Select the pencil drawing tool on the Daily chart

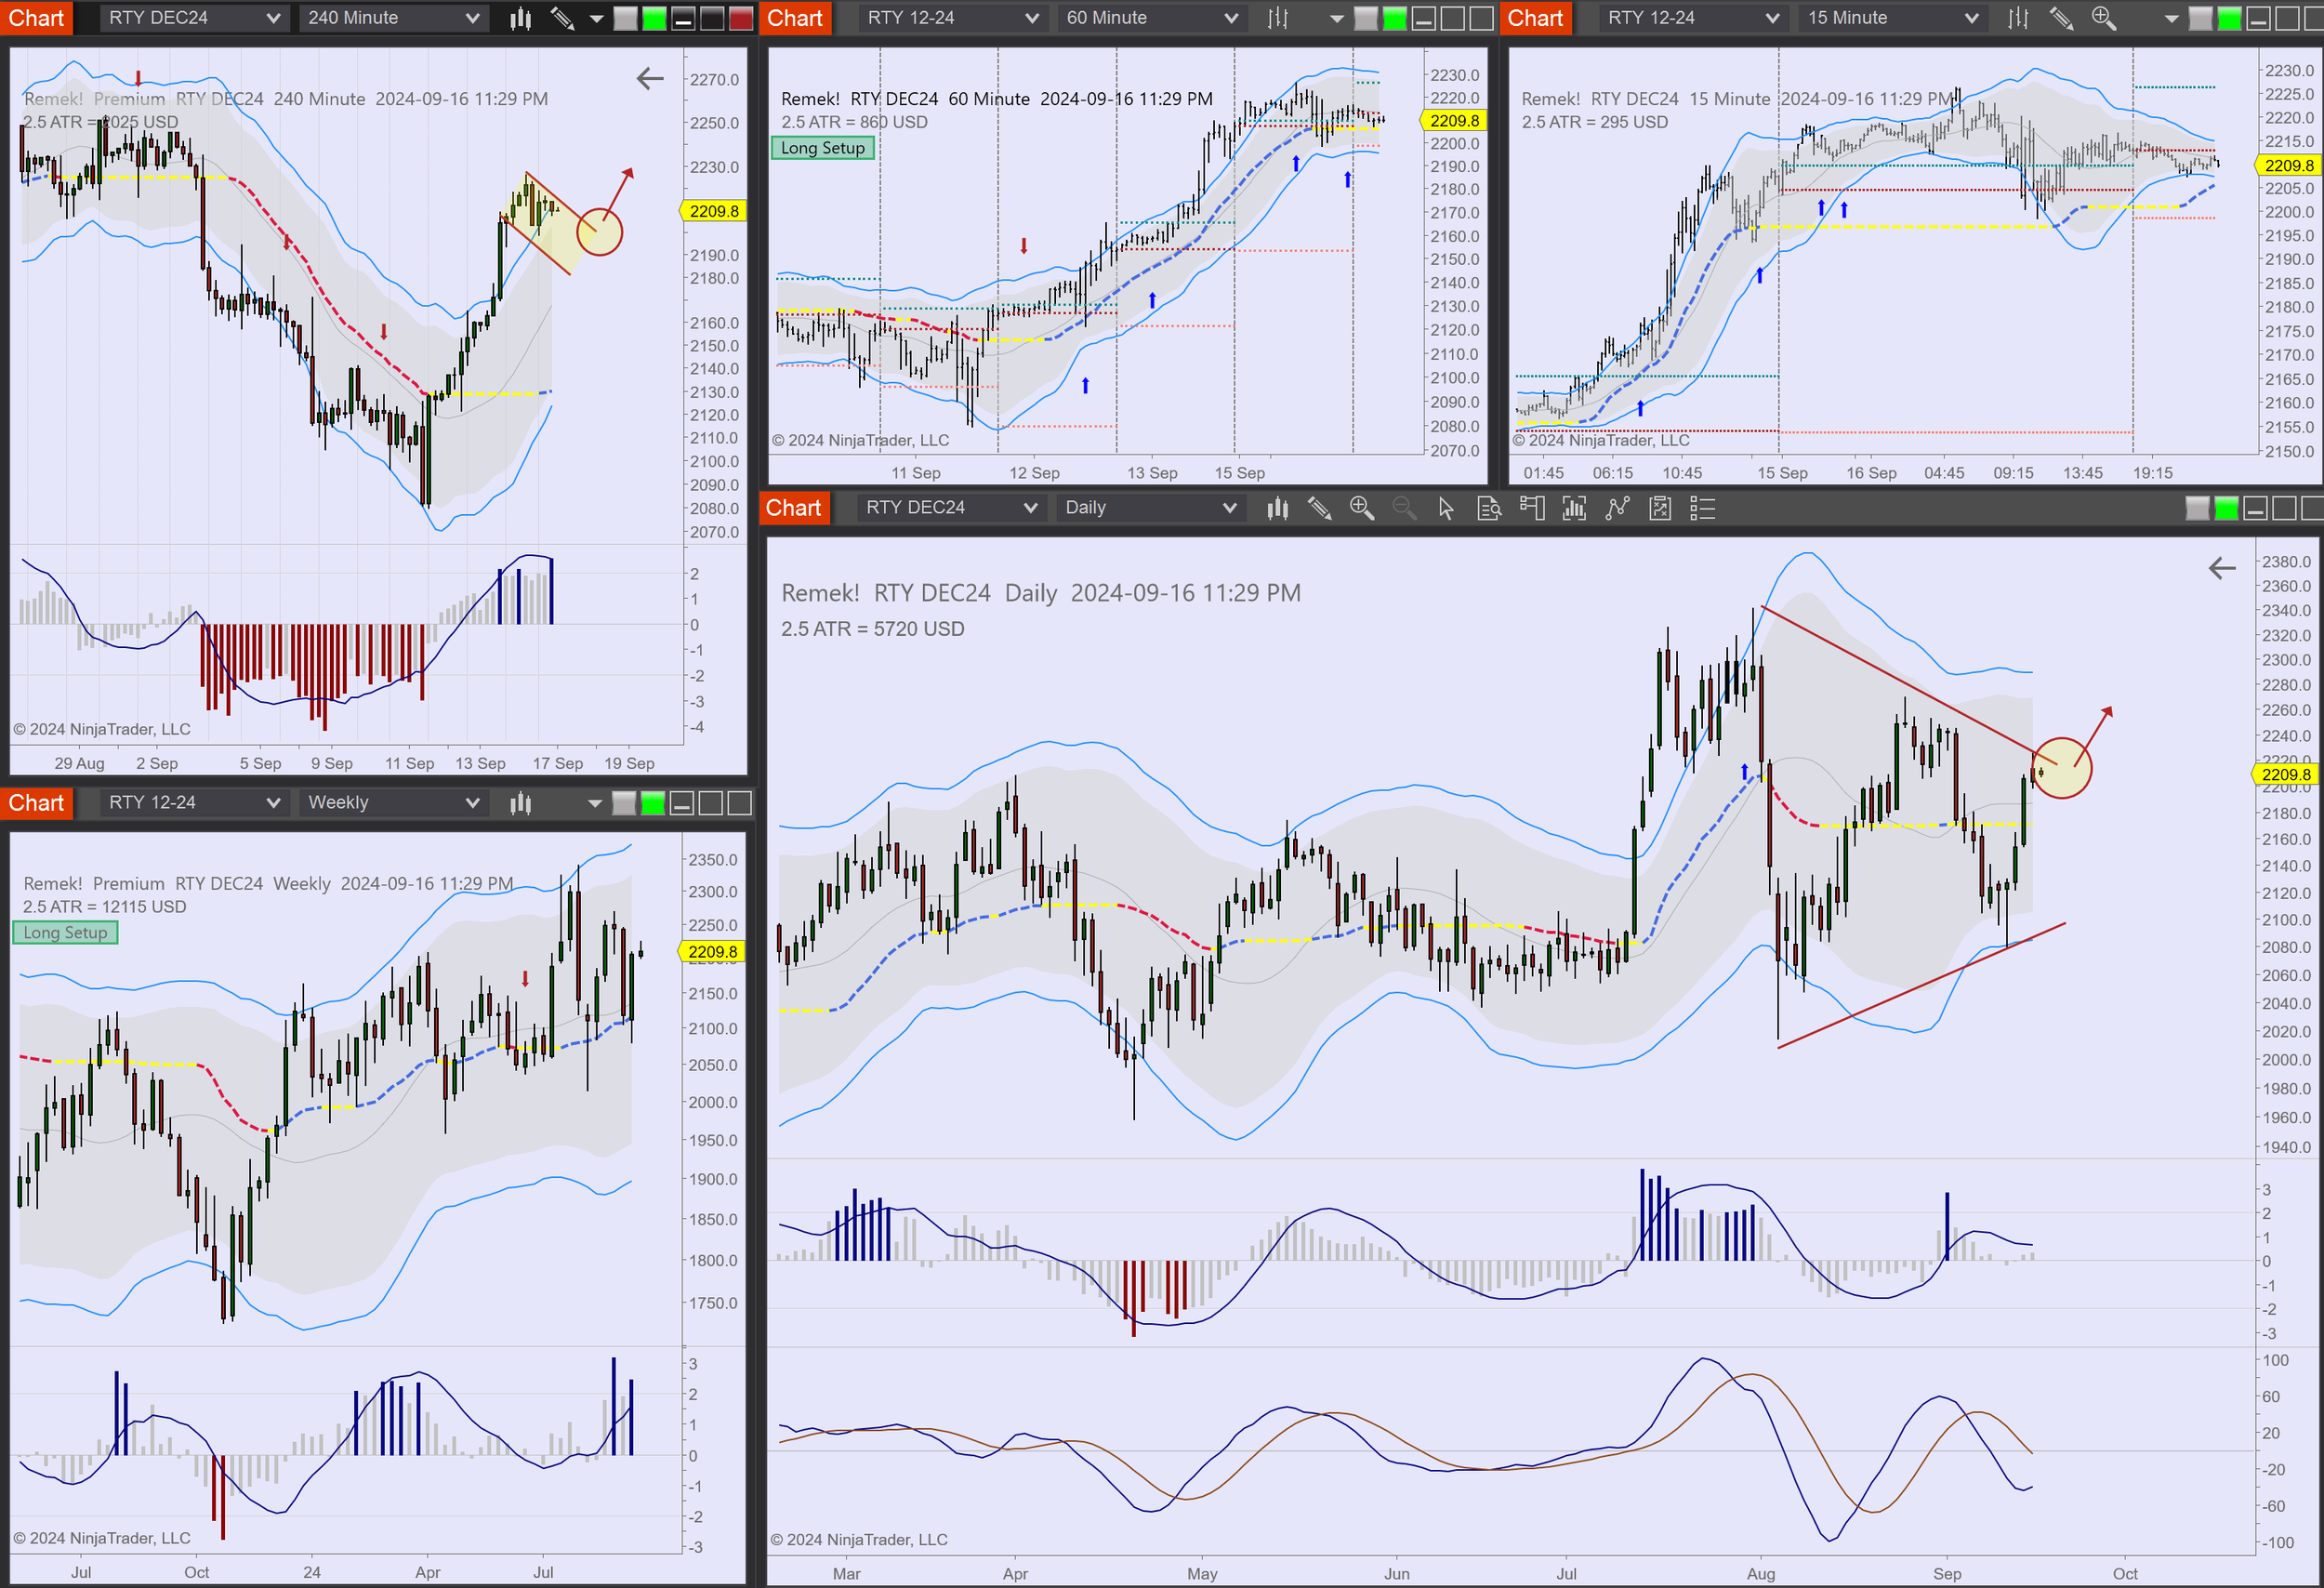(1319, 509)
